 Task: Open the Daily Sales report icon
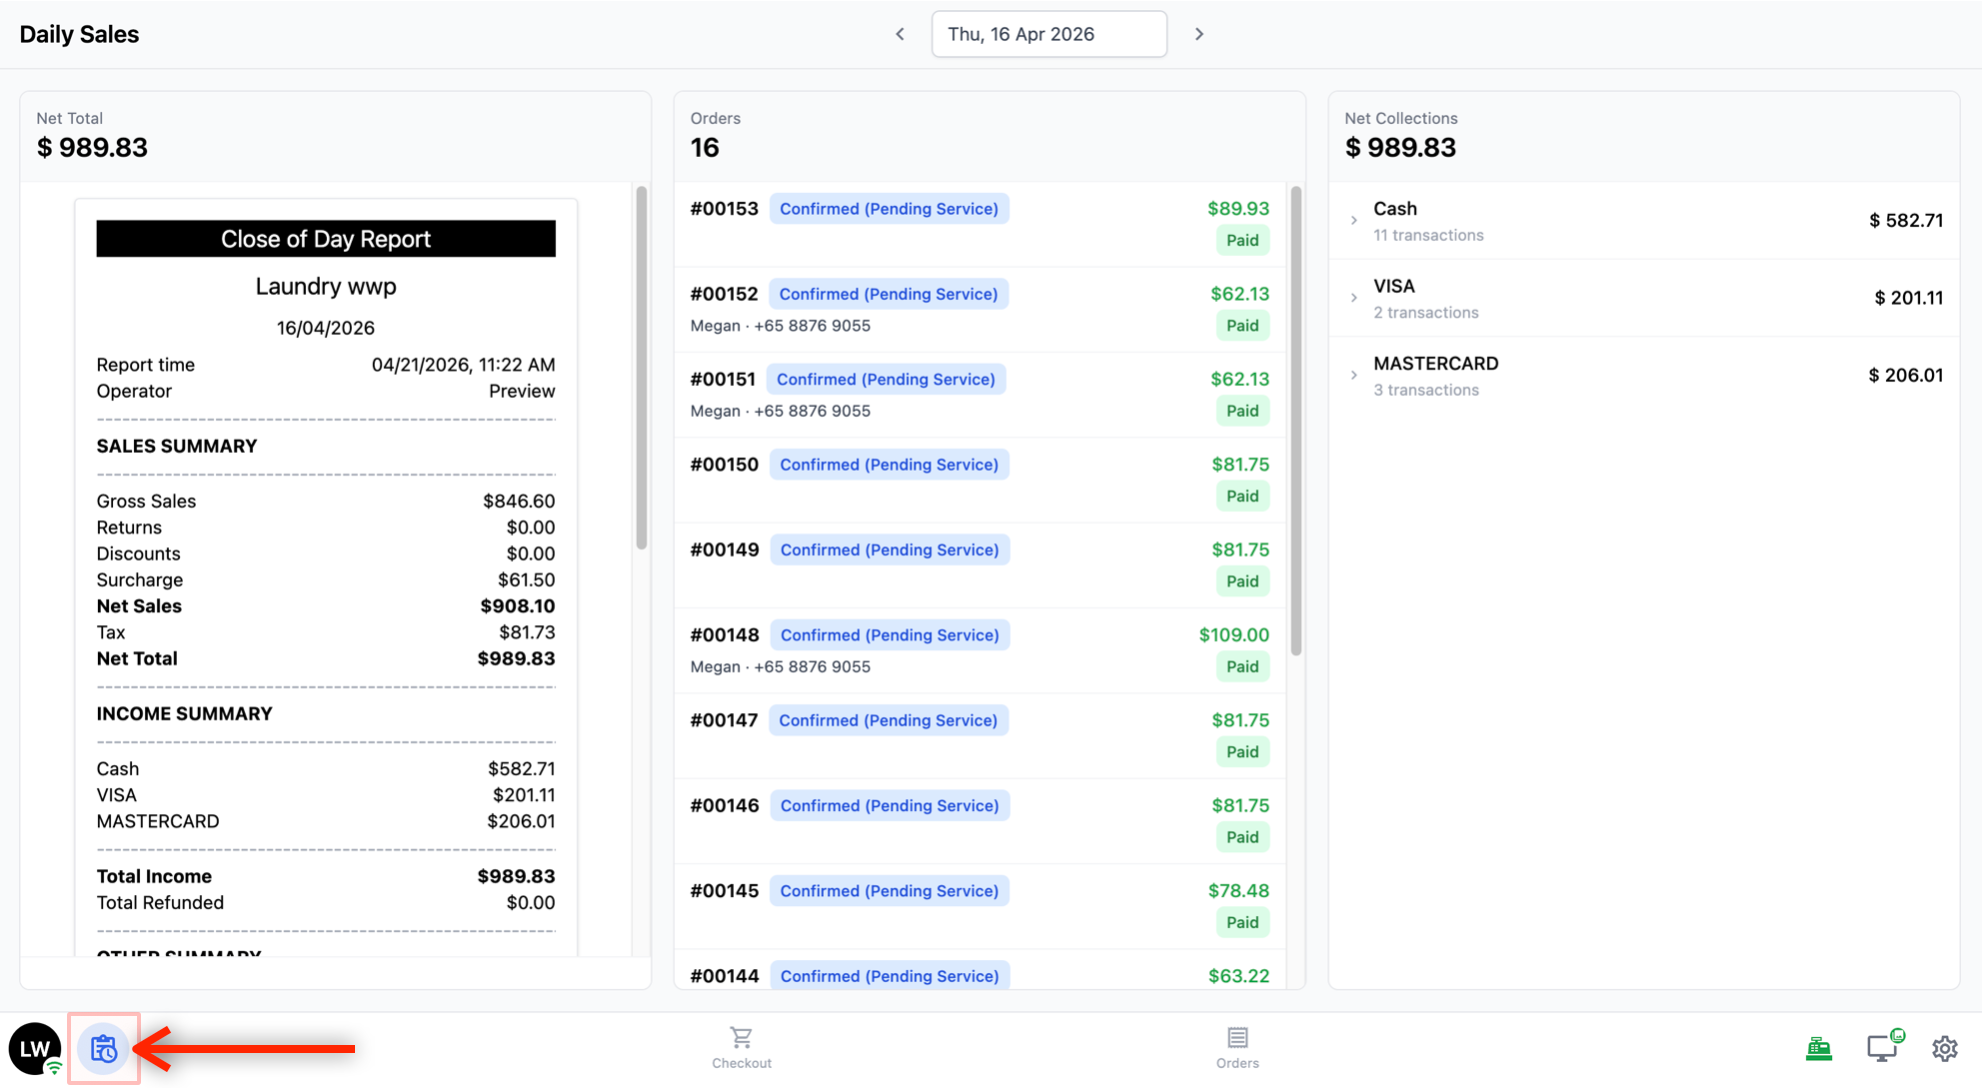coord(103,1048)
